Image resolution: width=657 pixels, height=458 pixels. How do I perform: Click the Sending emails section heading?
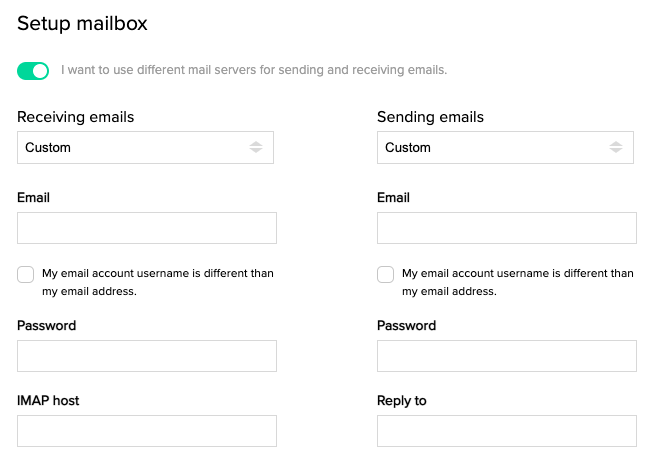pos(430,117)
